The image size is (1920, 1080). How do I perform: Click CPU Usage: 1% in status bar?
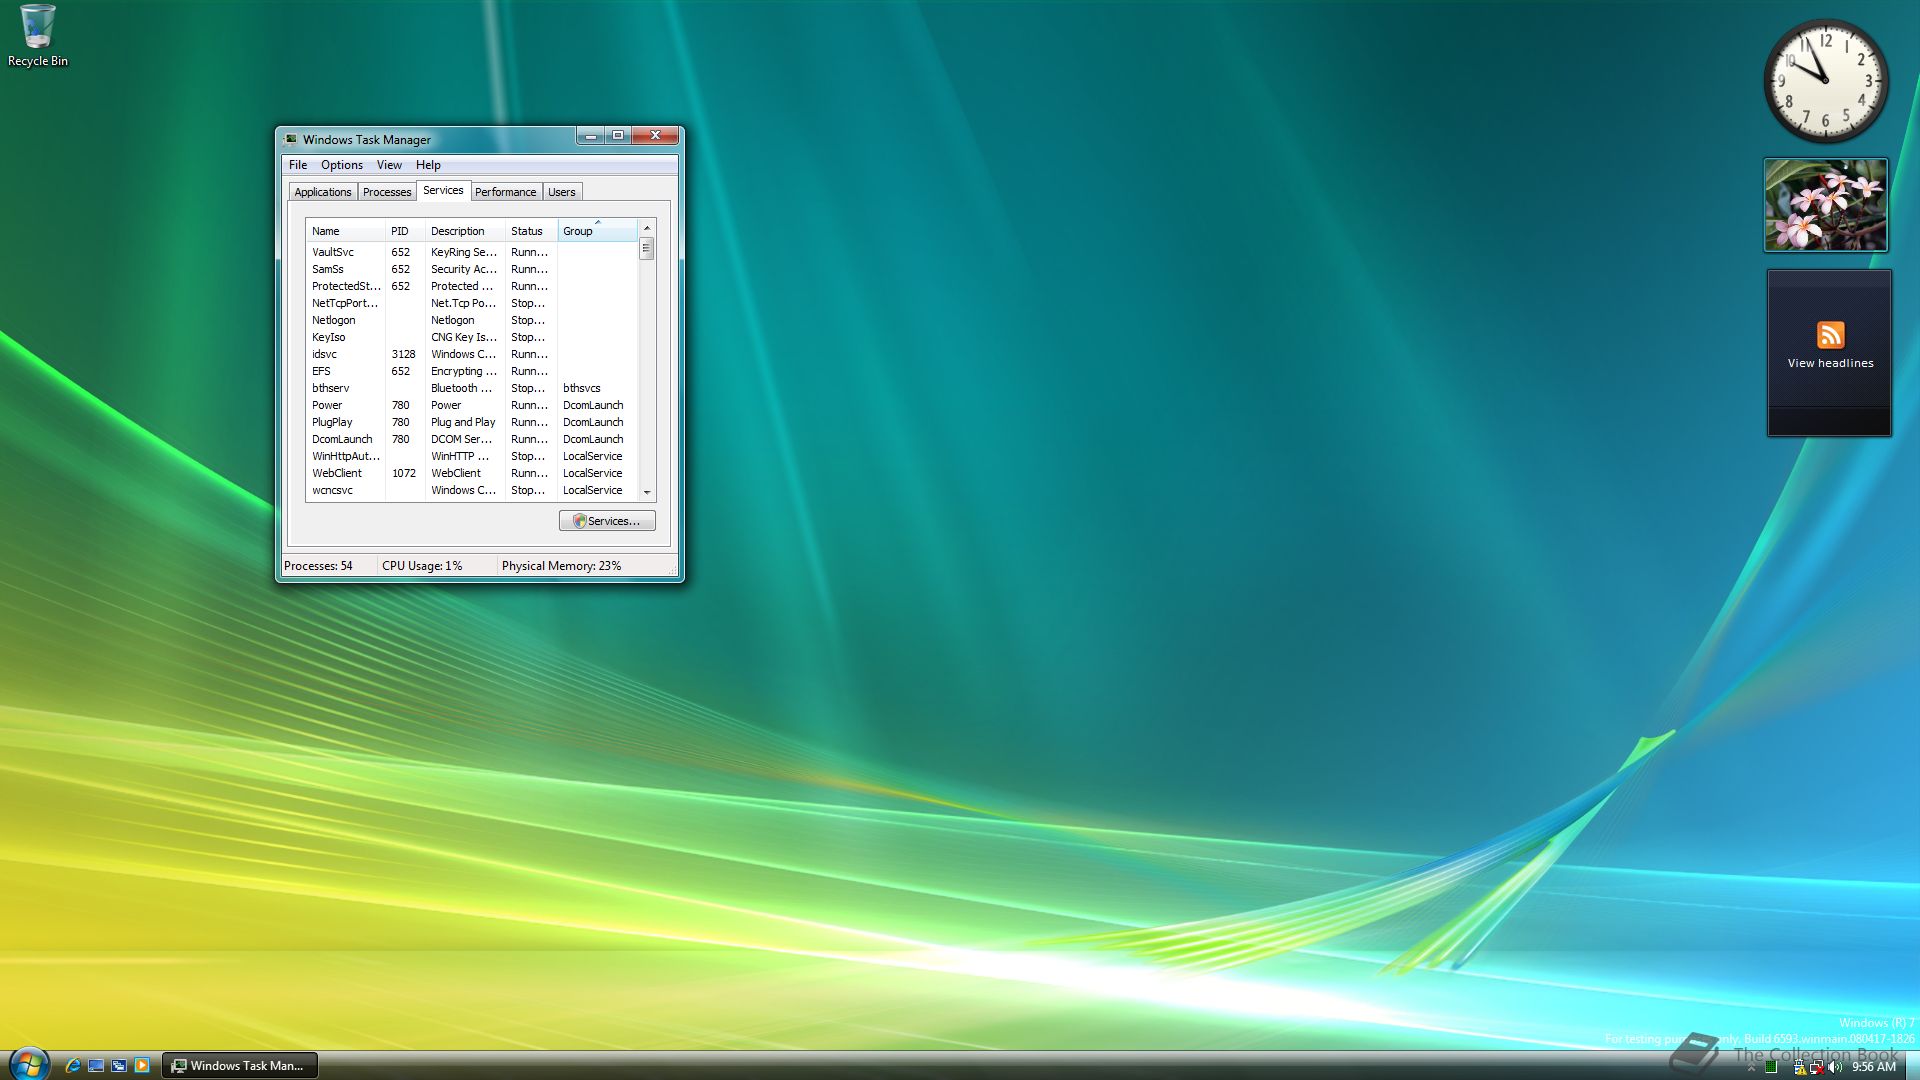click(422, 566)
